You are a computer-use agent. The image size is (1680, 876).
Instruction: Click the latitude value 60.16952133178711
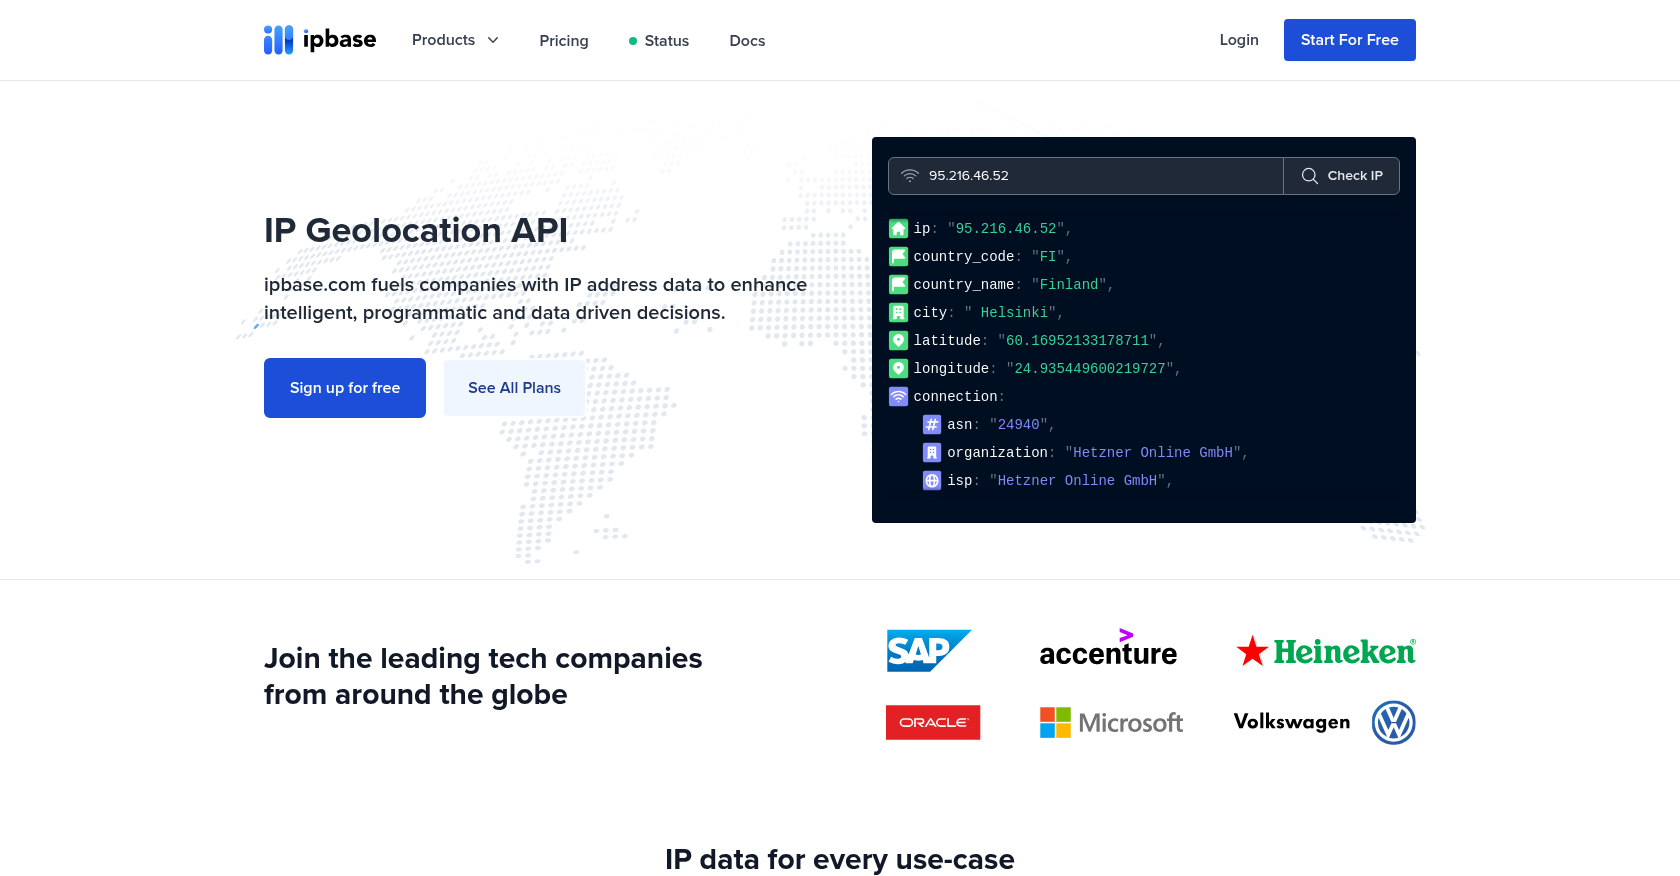click(1077, 341)
